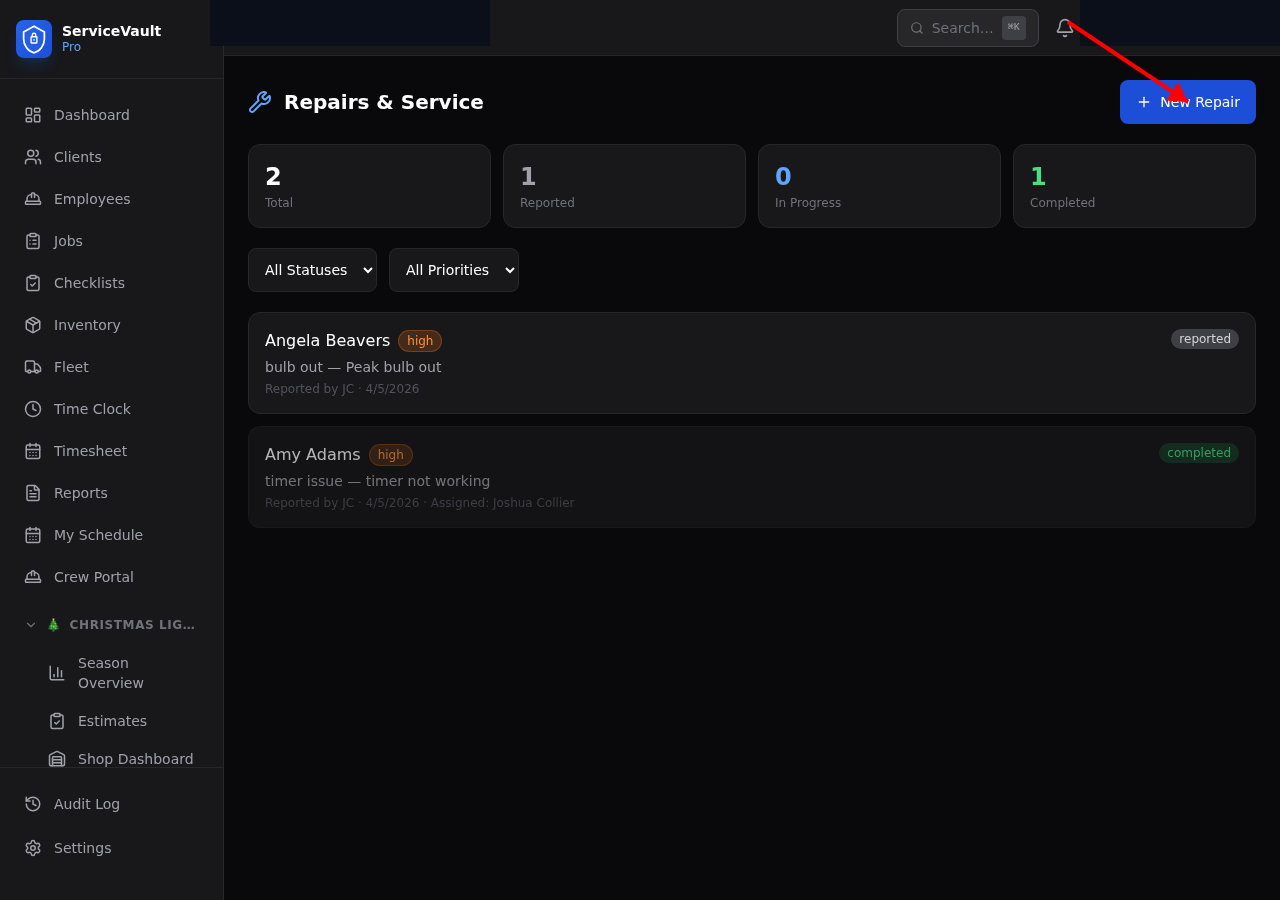Open the Jobs page from sidebar
The width and height of the screenshot is (1280, 900).
tap(68, 241)
